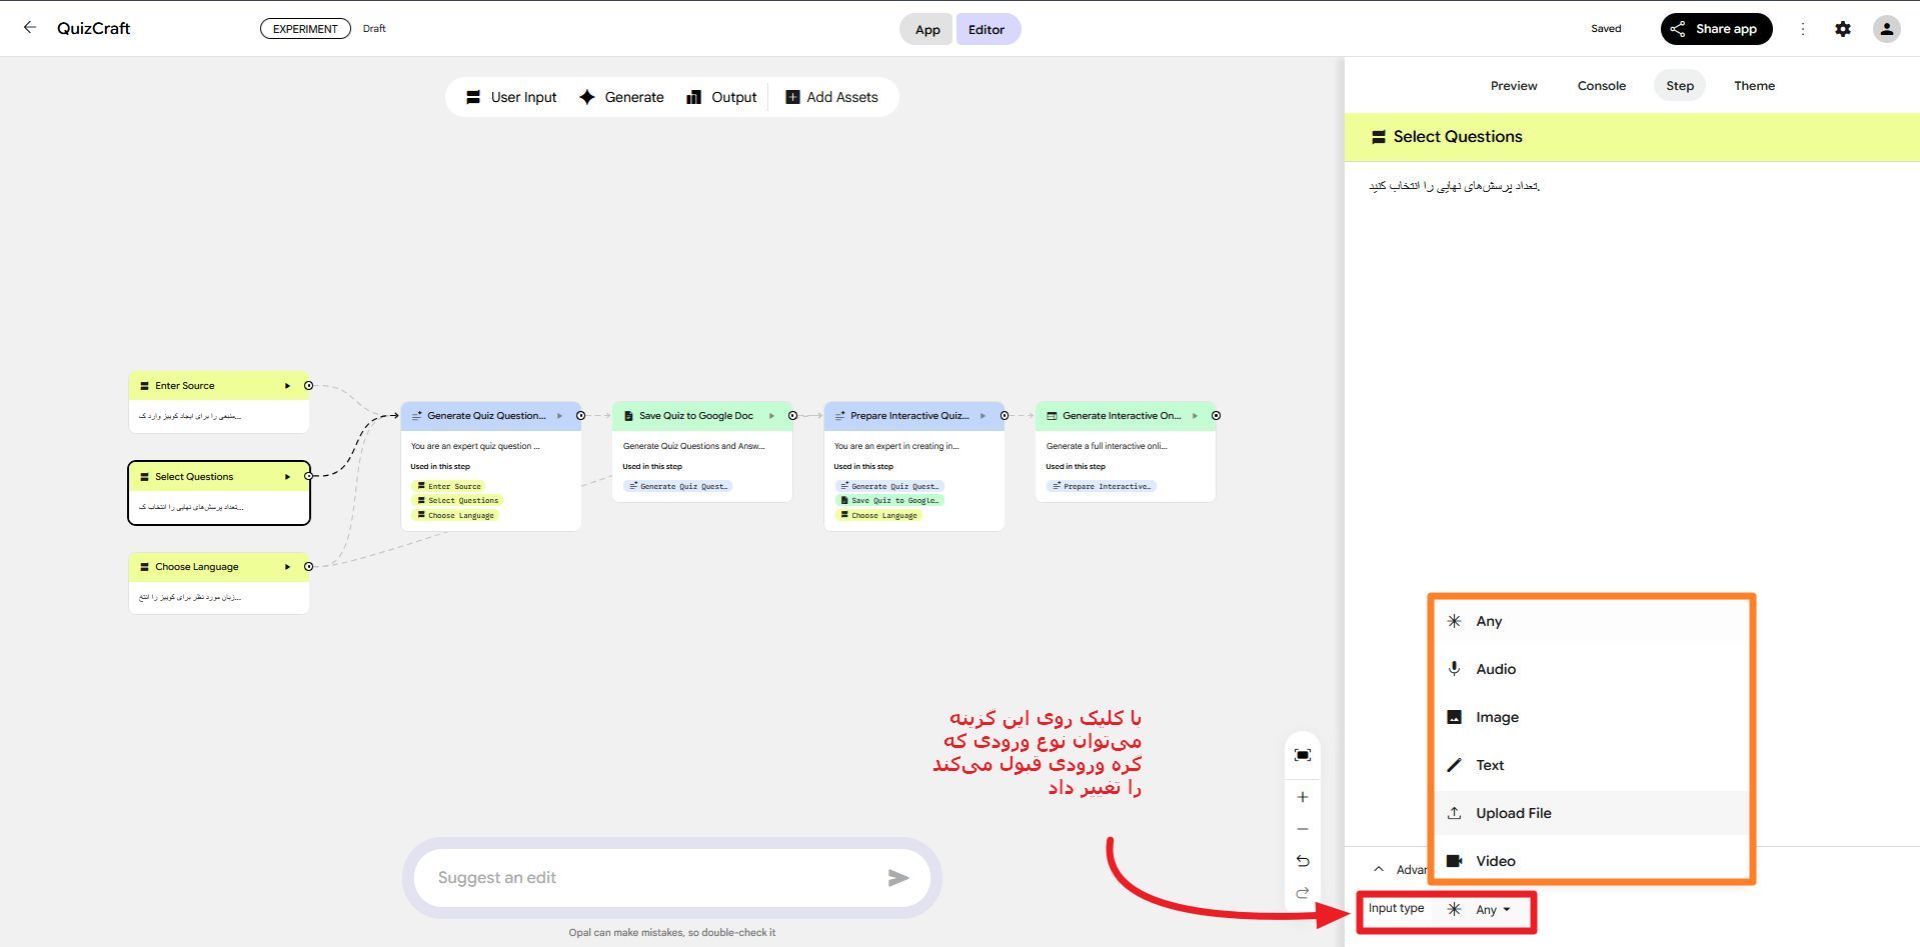Collapse the Advanced section chevron
Viewport: 1920px width, 947px height.
(x=1378, y=869)
